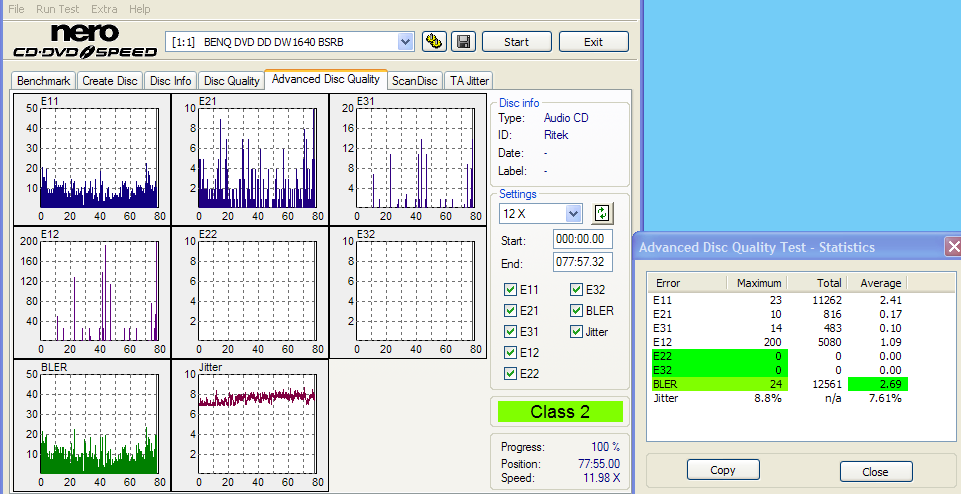This screenshot has height=494, width=961.
Task: Switch to the Disc Info tab
Action: coord(170,80)
